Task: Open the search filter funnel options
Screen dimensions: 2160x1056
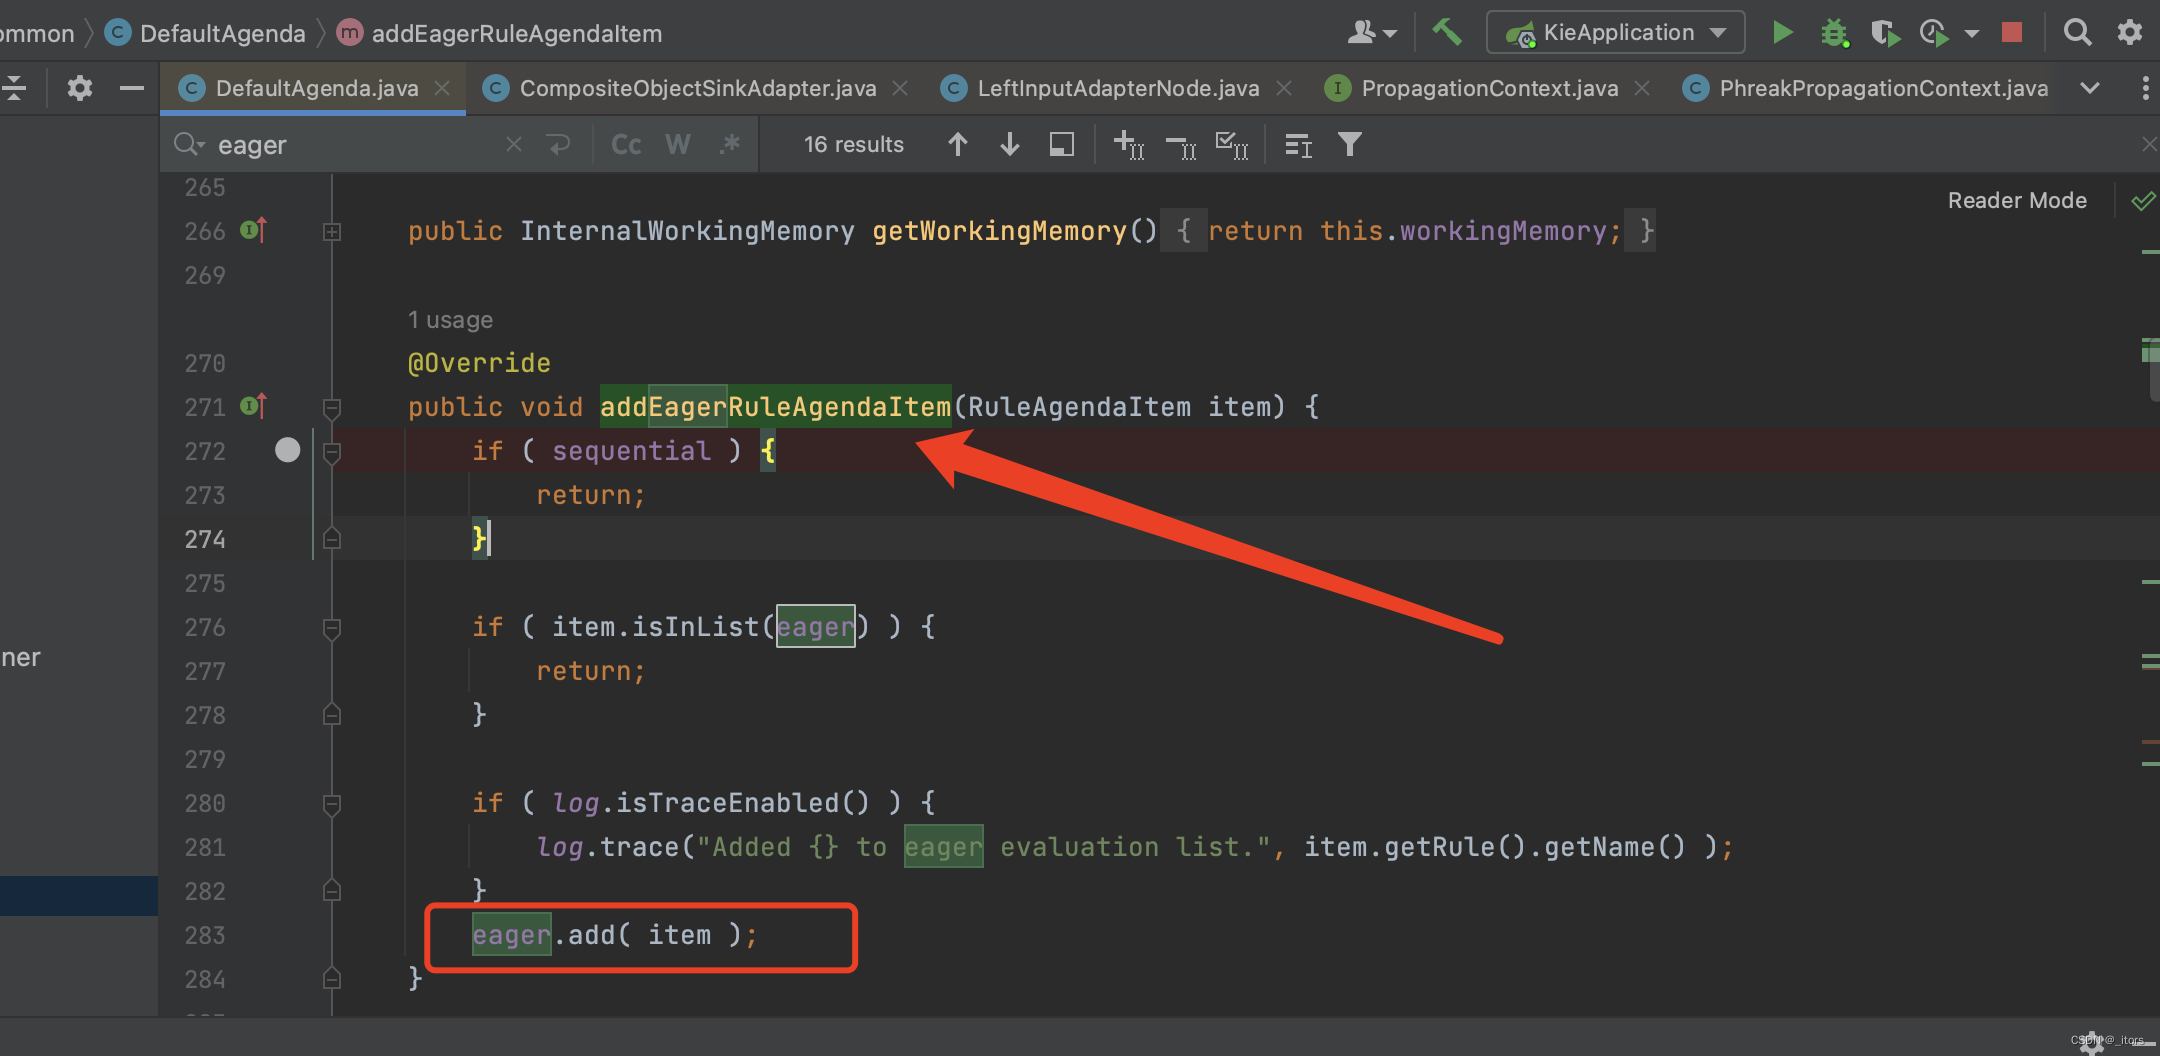Action: [1350, 145]
